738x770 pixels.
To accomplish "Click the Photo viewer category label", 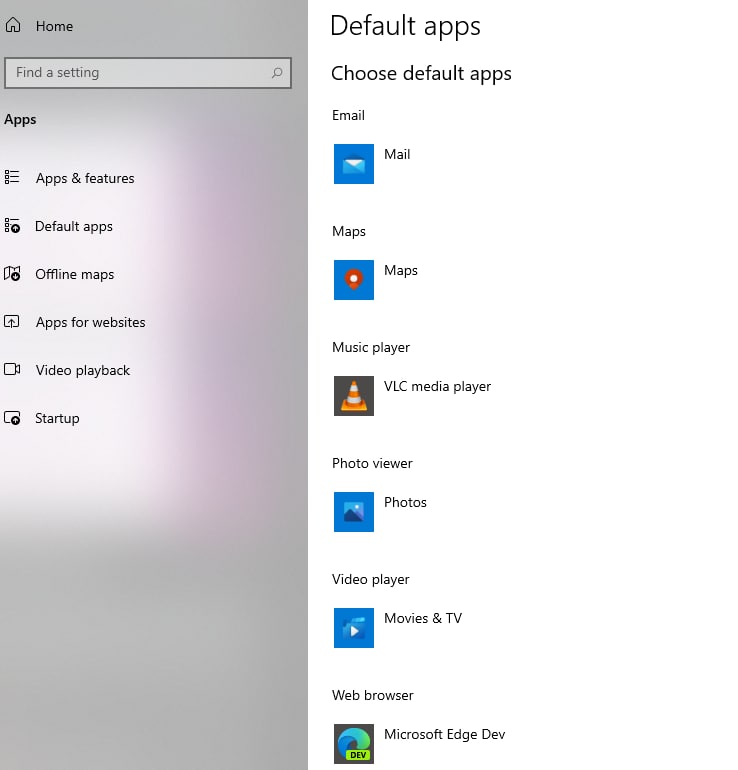I will (x=372, y=463).
